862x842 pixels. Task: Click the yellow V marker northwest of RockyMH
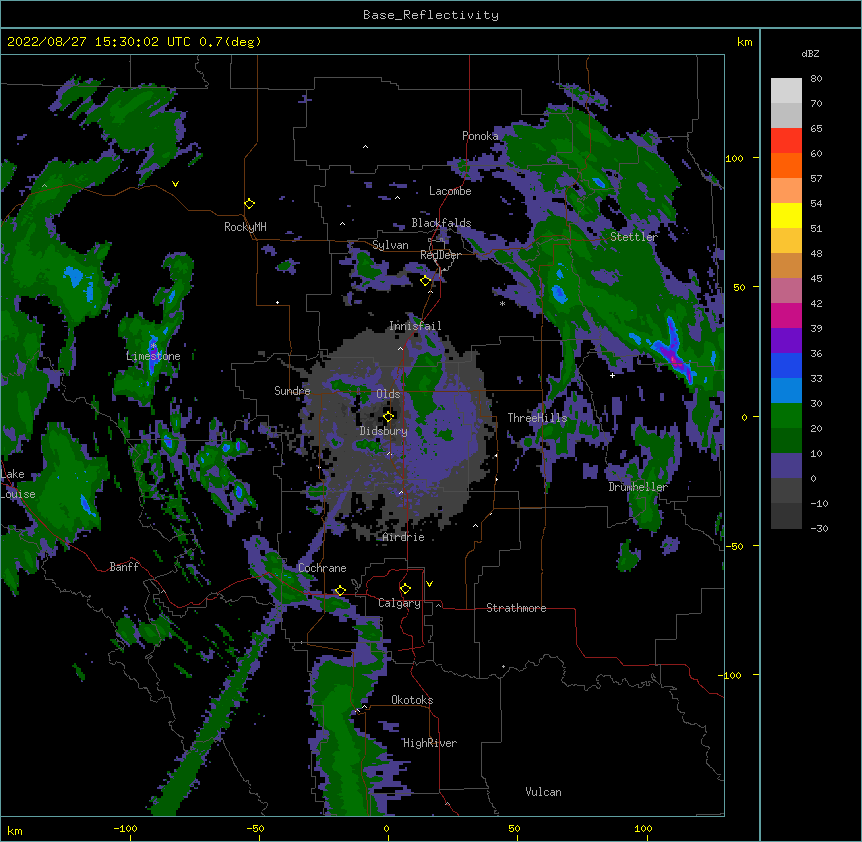175,184
